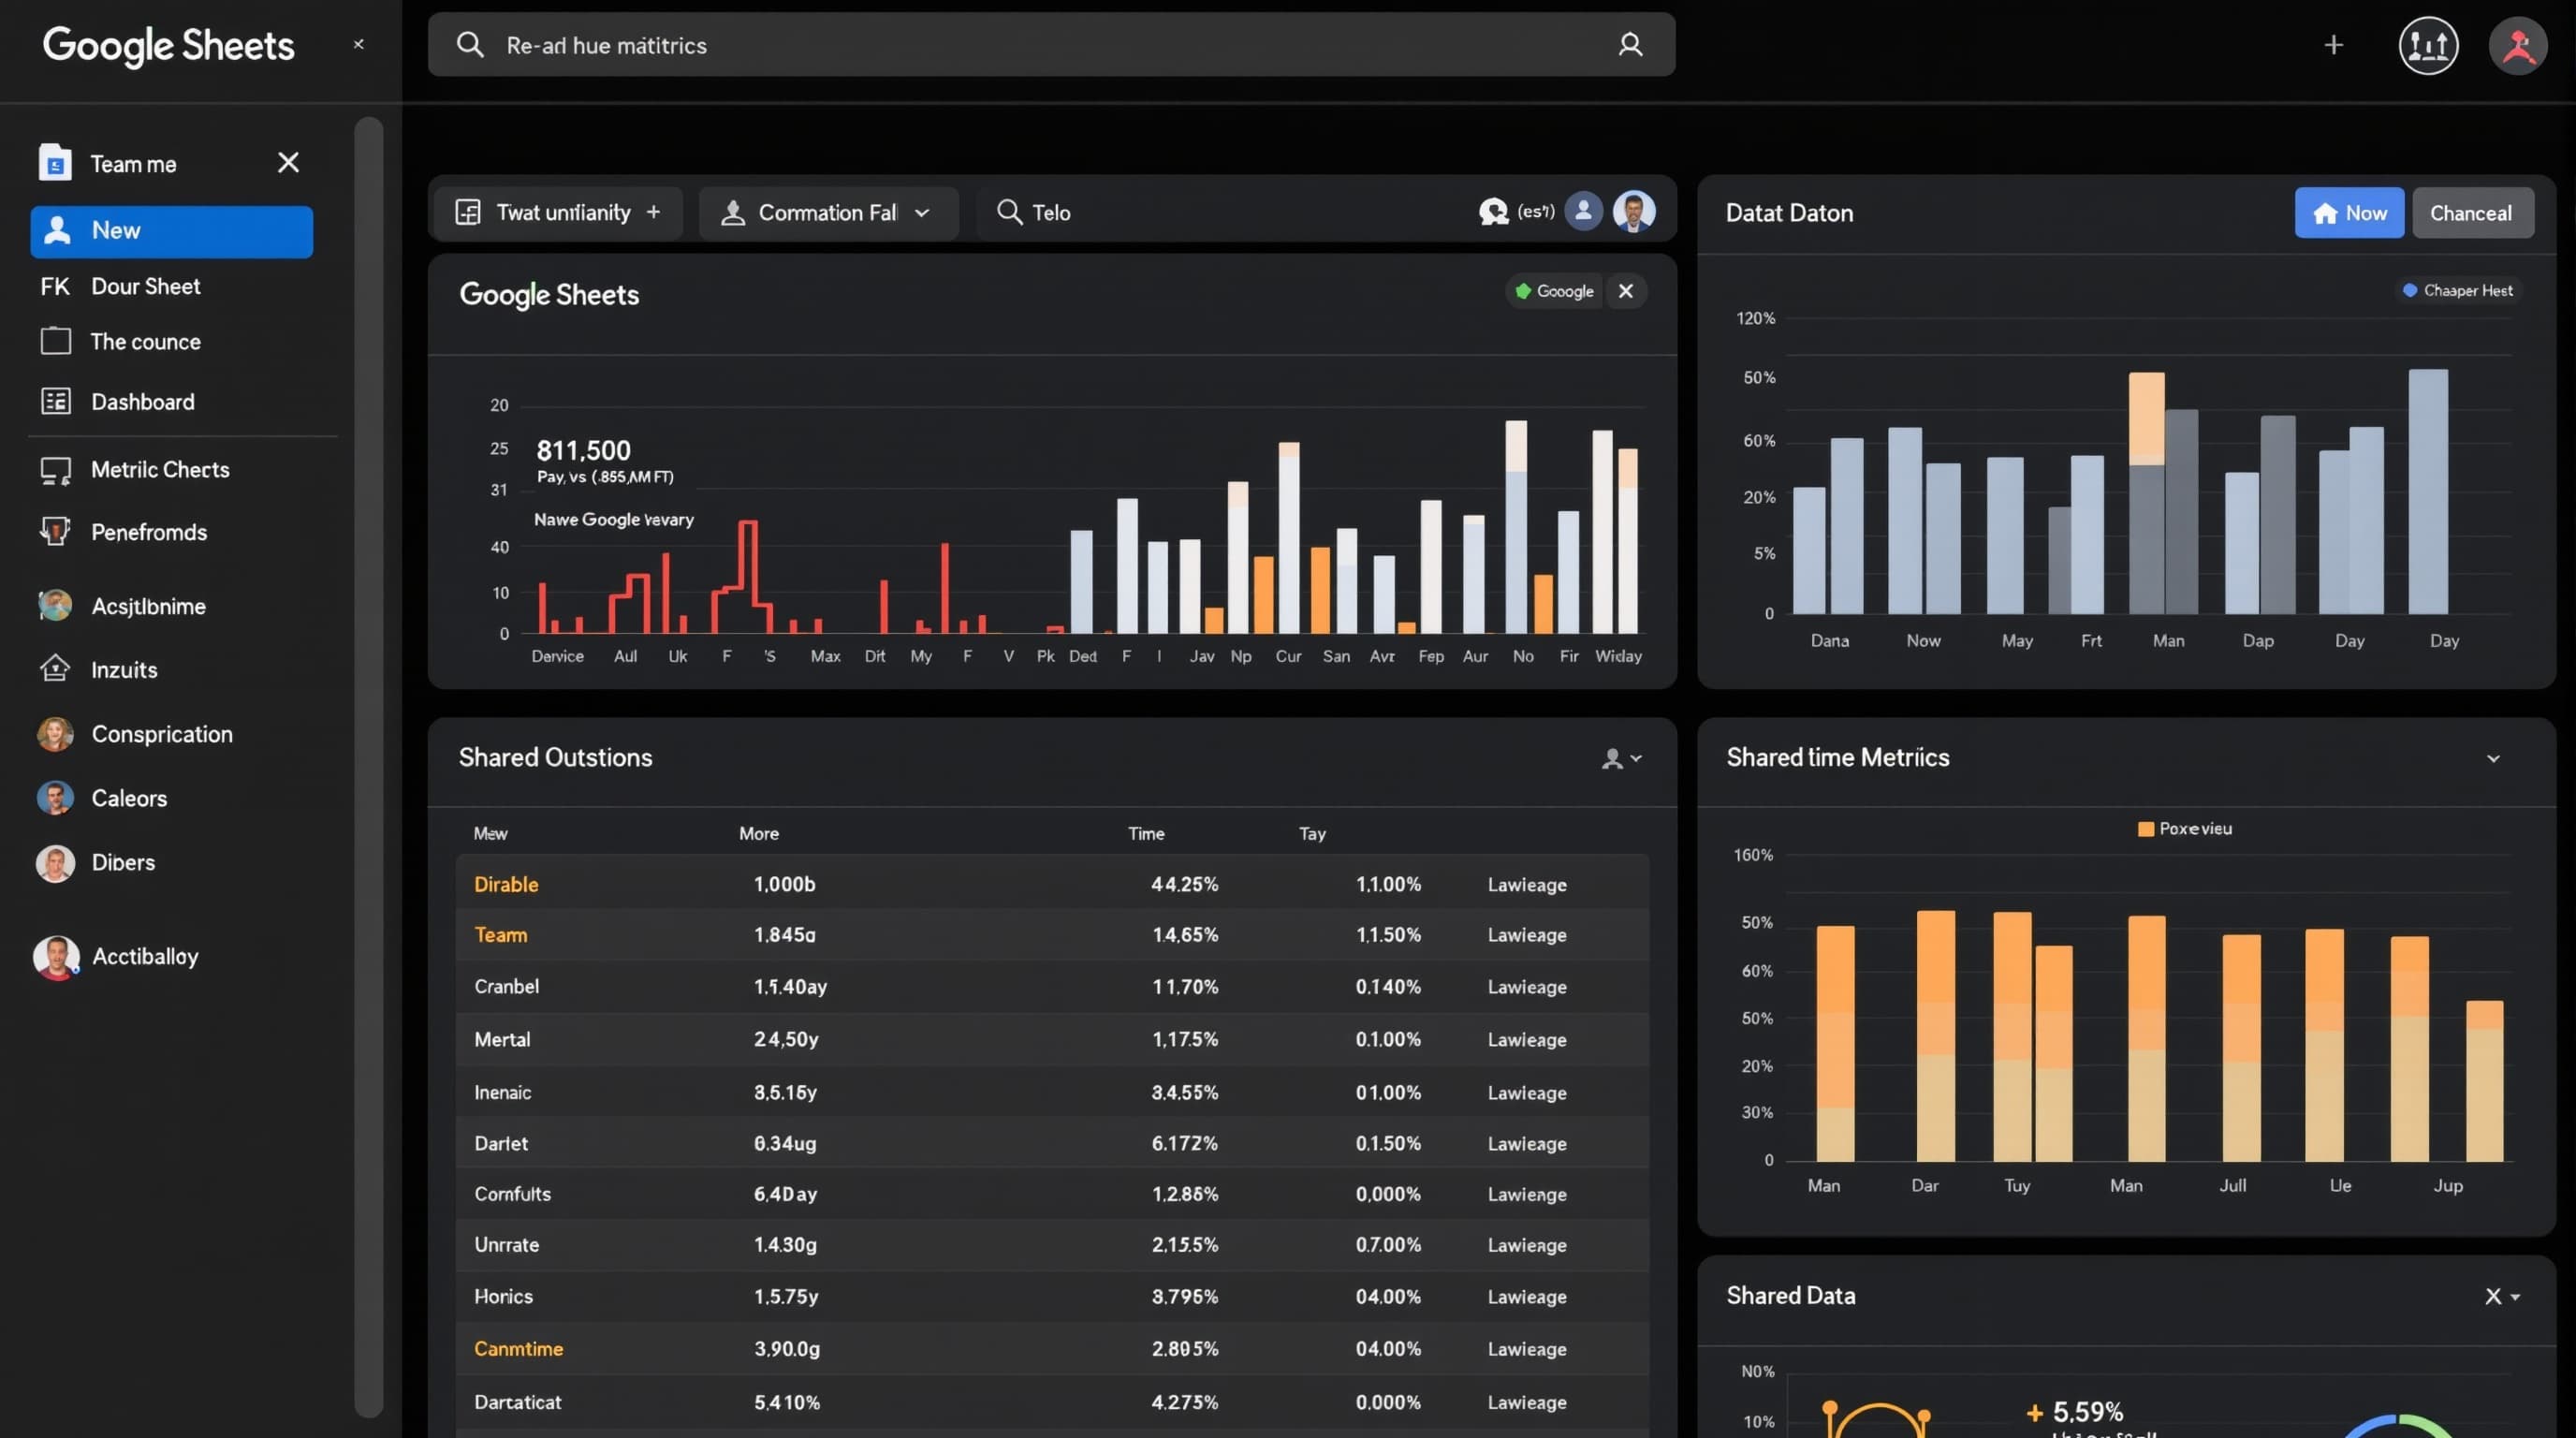2576x1438 pixels.
Task: Click the Mew column header
Action: click(490, 833)
